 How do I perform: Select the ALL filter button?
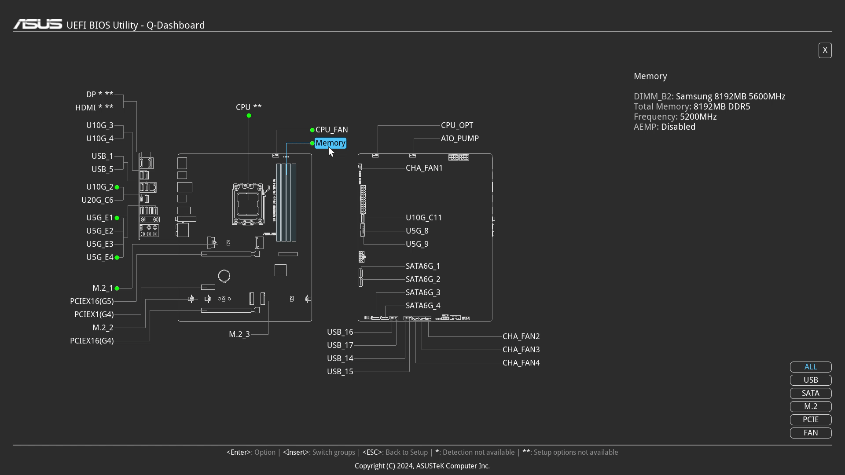coord(811,367)
